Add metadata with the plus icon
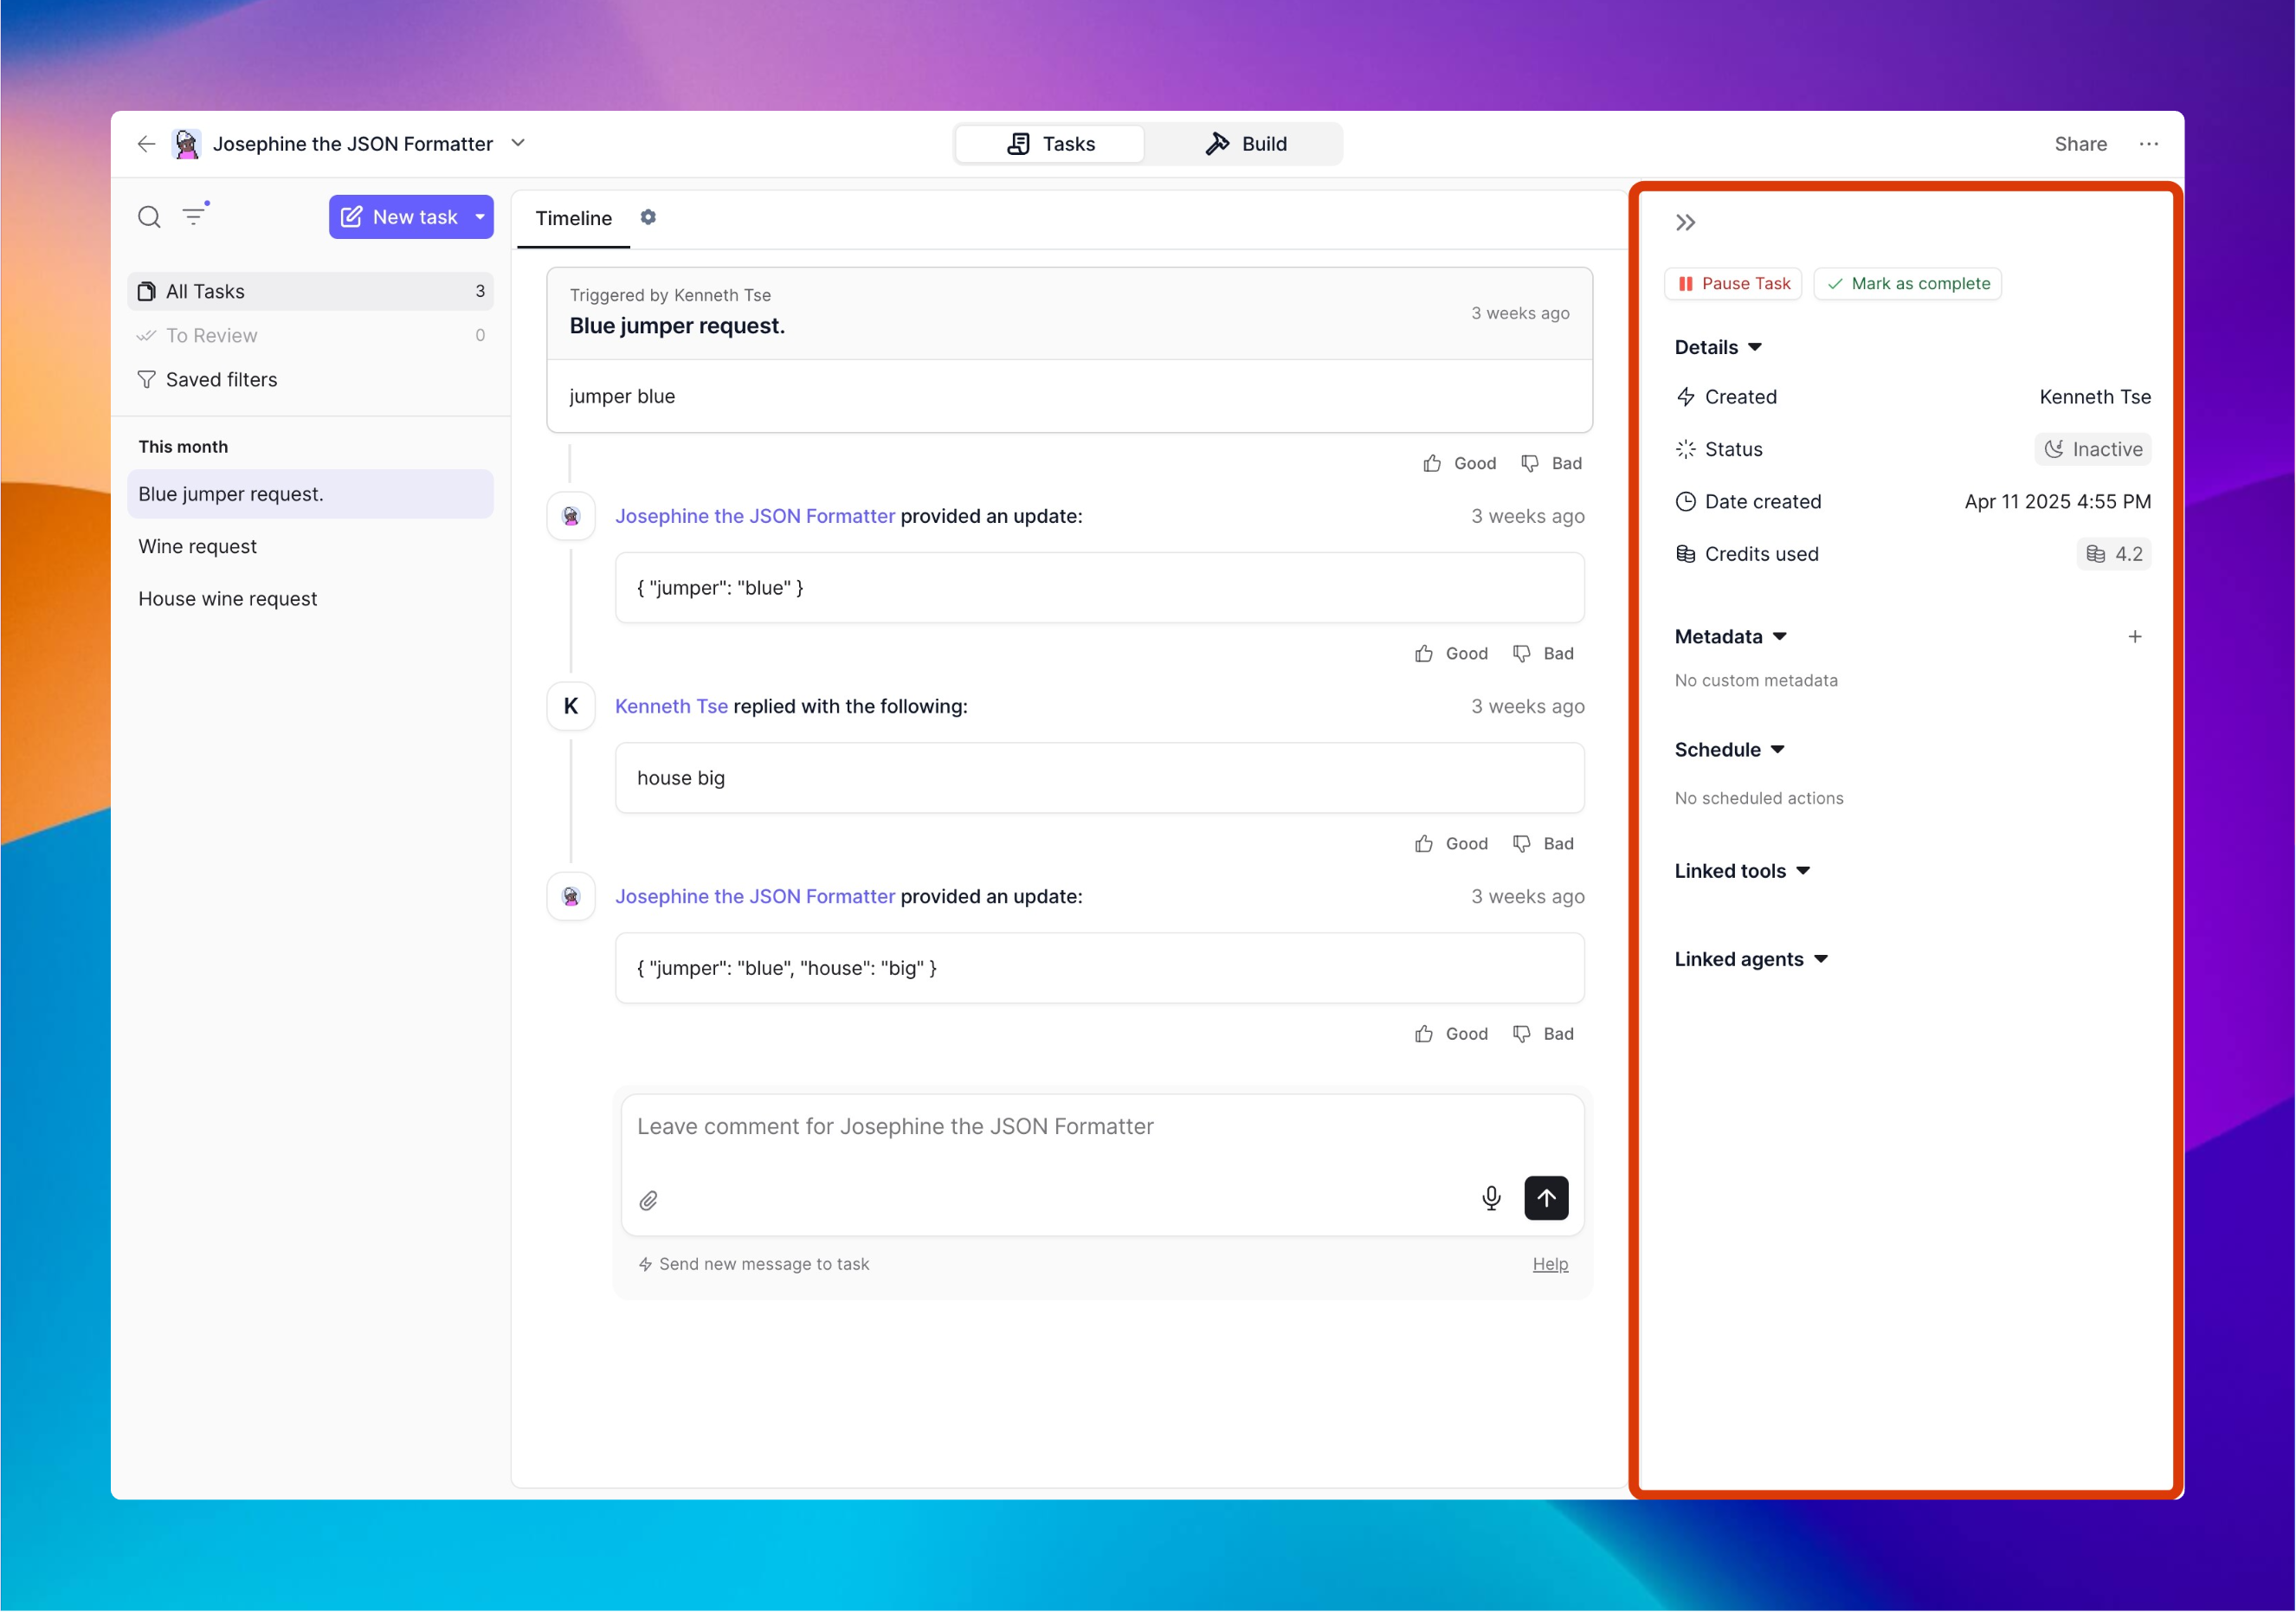The height and width of the screenshot is (1612, 2296). pyautogui.click(x=2135, y=637)
